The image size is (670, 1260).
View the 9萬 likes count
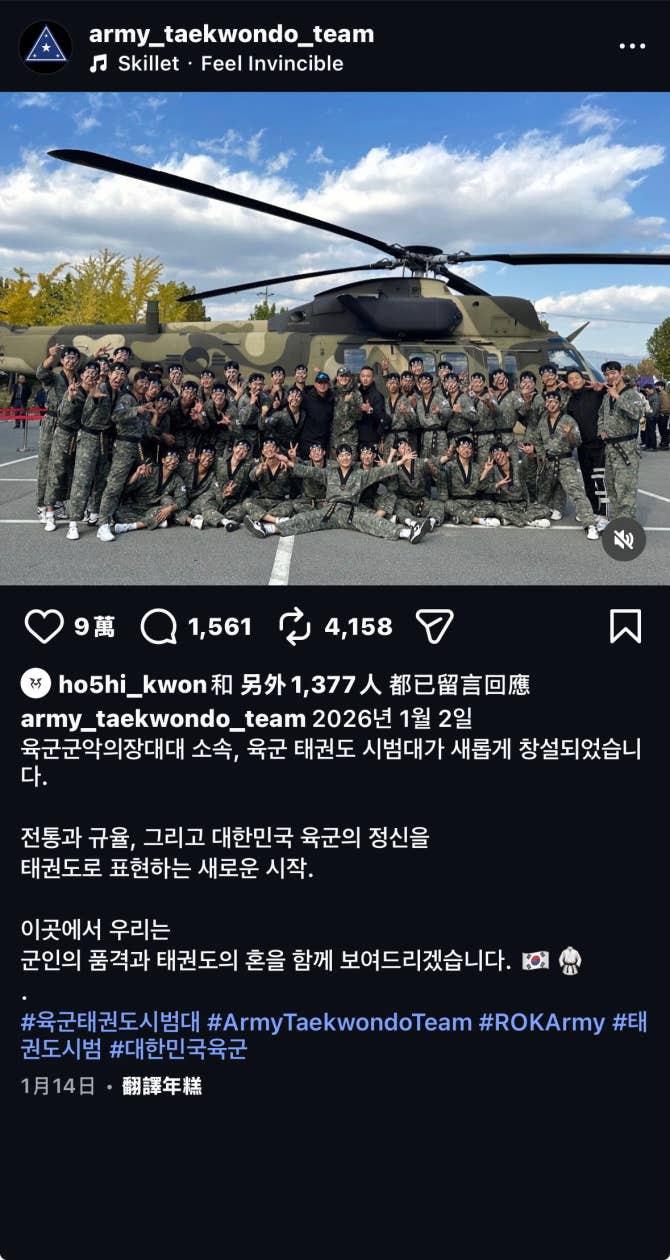(x=94, y=627)
